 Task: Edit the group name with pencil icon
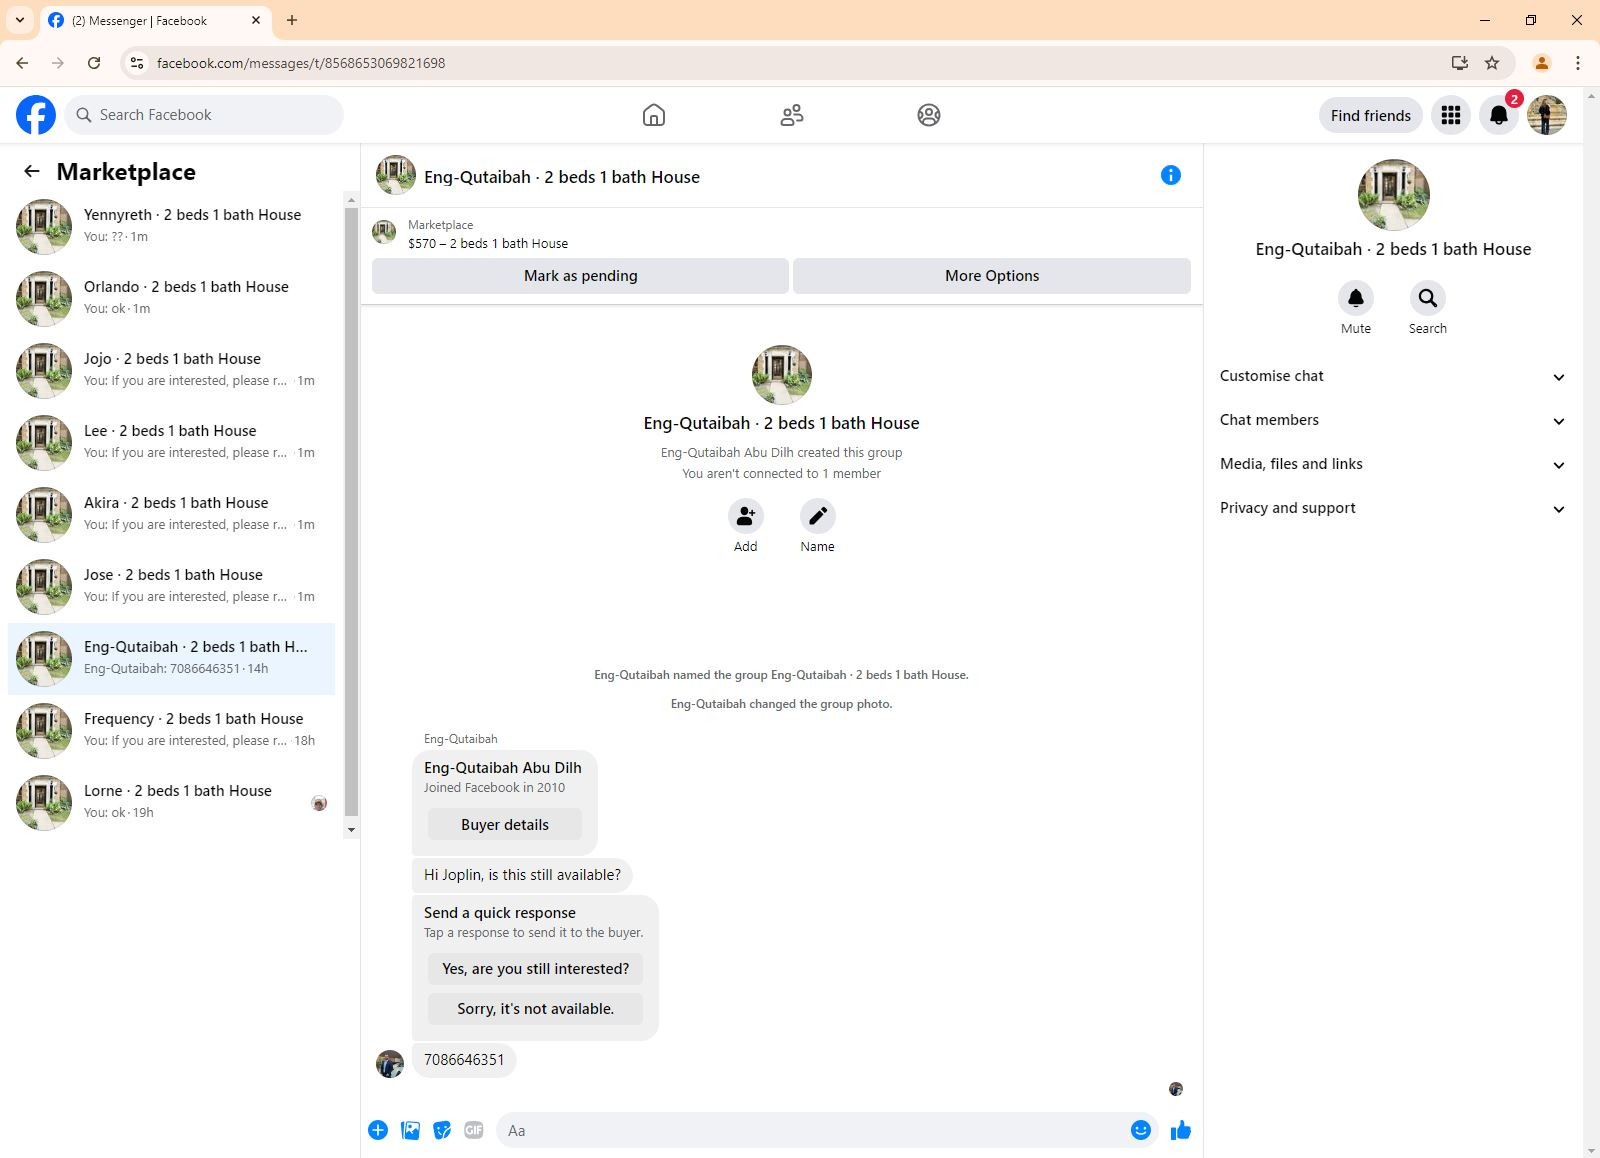click(x=818, y=516)
